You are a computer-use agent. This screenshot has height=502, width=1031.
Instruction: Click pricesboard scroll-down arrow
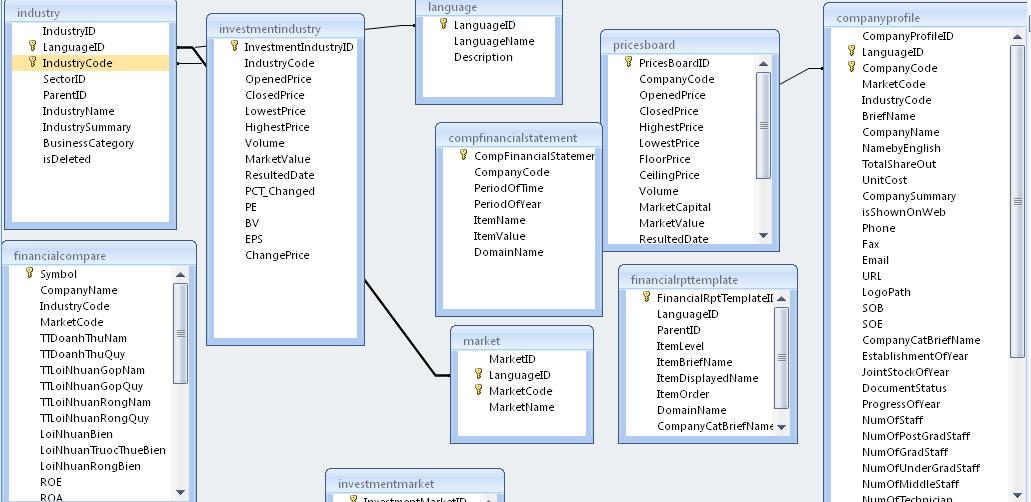(x=763, y=236)
